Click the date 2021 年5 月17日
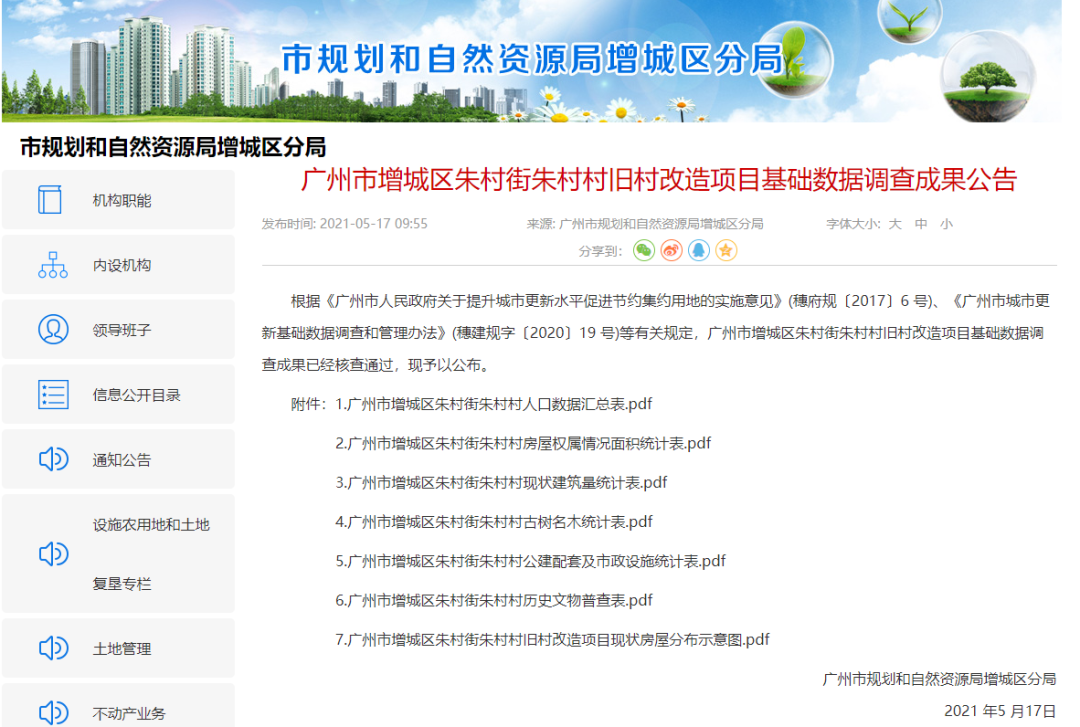1080x727 pixels. (x=999, y=710)
